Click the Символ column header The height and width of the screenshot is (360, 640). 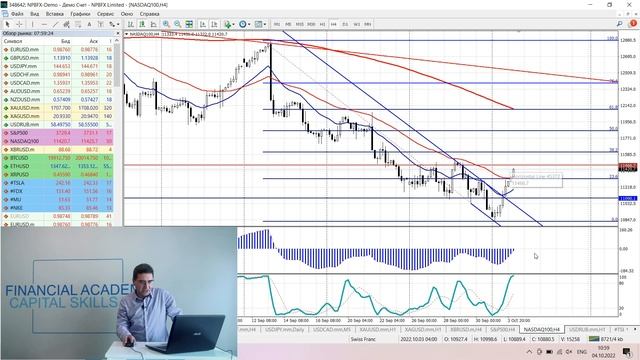pos(13,41)
